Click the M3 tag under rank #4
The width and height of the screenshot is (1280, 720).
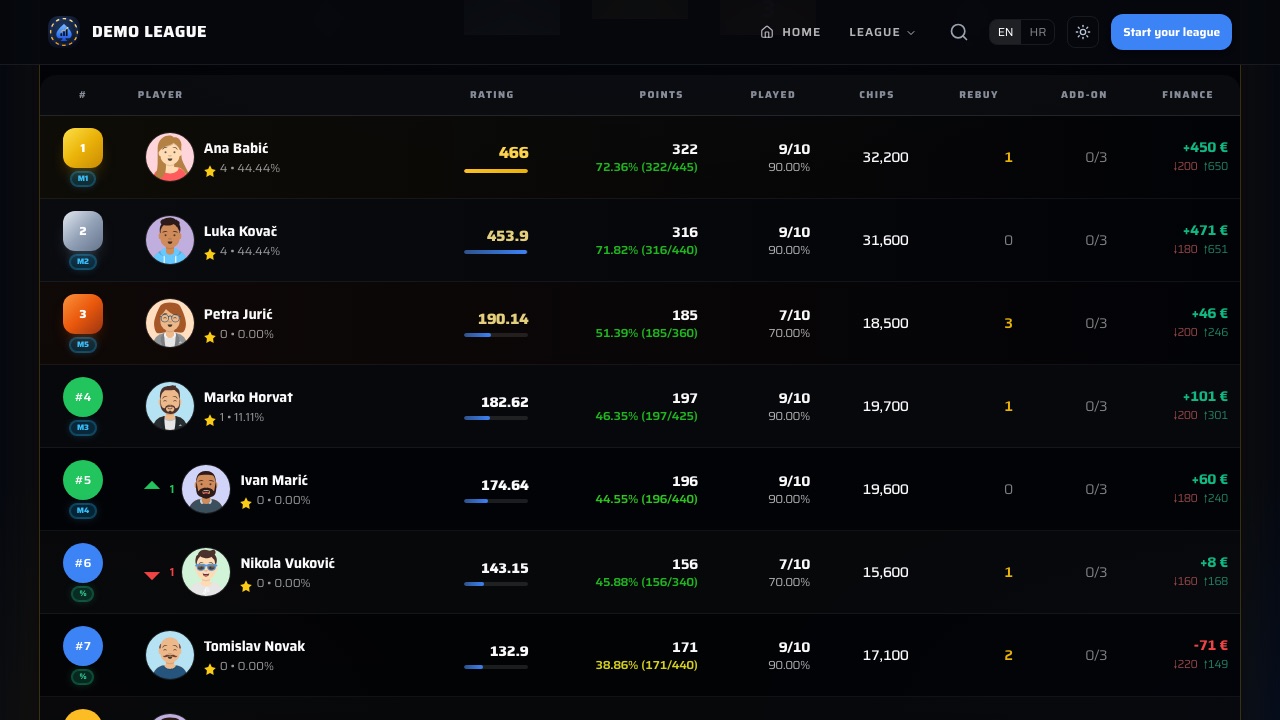[83, 428]
